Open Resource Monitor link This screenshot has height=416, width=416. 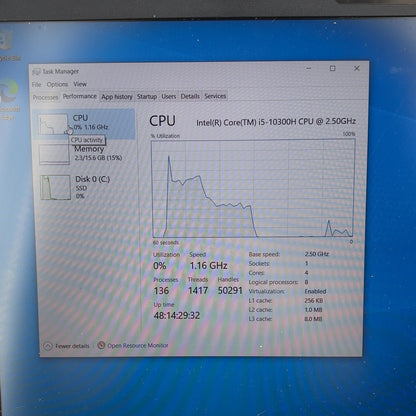click(138, 345)
